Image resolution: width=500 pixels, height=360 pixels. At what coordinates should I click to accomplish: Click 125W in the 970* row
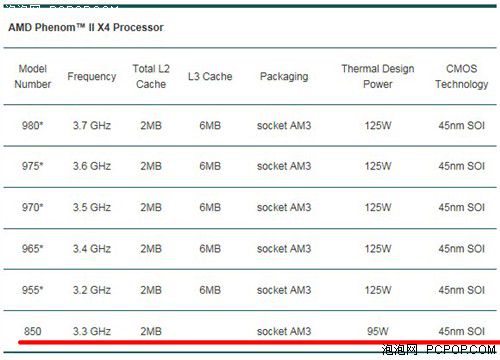tap(378, 207)
